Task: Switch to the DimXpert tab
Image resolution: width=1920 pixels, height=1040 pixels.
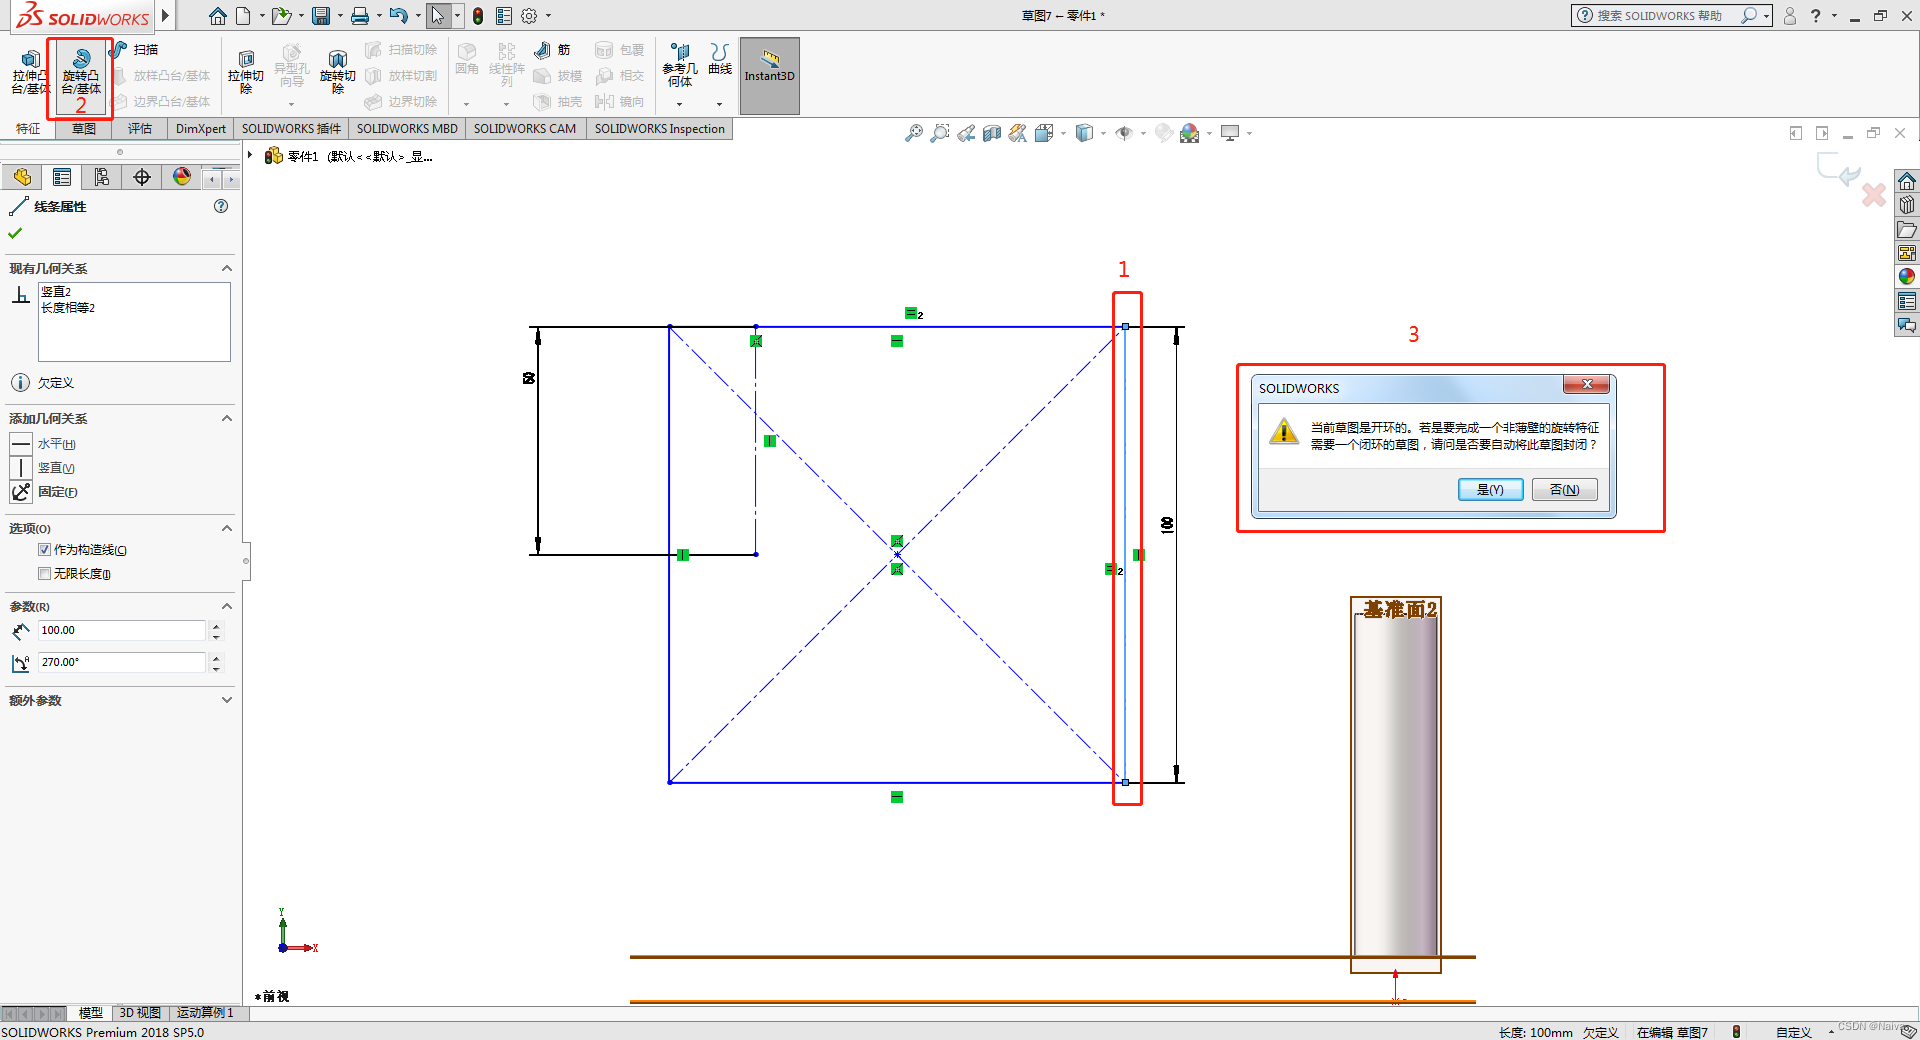Action: point(201,129)
